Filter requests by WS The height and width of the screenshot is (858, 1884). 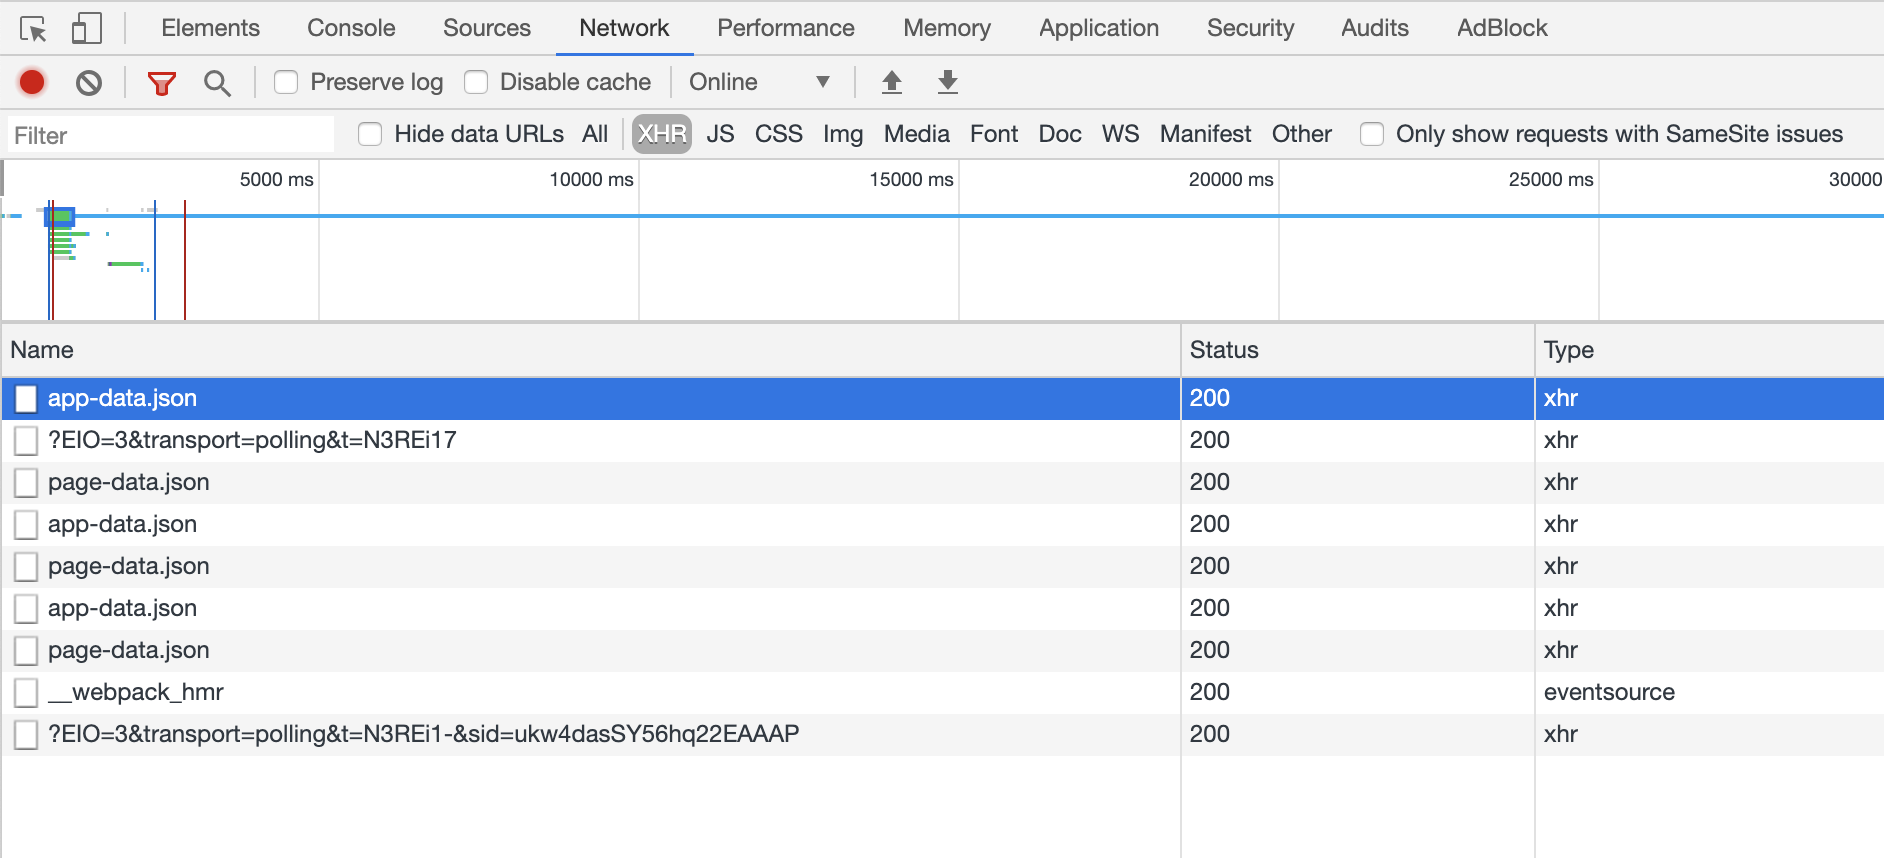(x=1121, y=134)
